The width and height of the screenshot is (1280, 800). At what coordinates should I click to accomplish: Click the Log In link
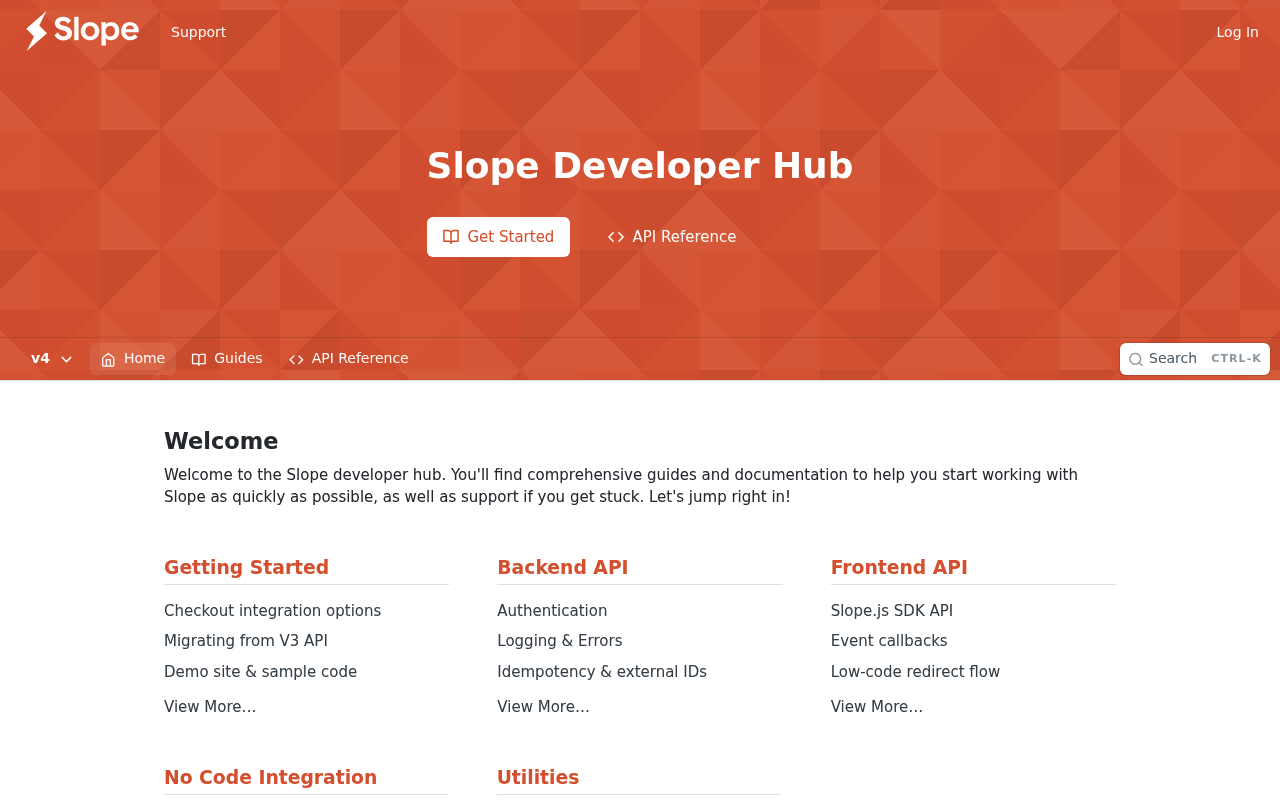click(x=1237, y=32)
